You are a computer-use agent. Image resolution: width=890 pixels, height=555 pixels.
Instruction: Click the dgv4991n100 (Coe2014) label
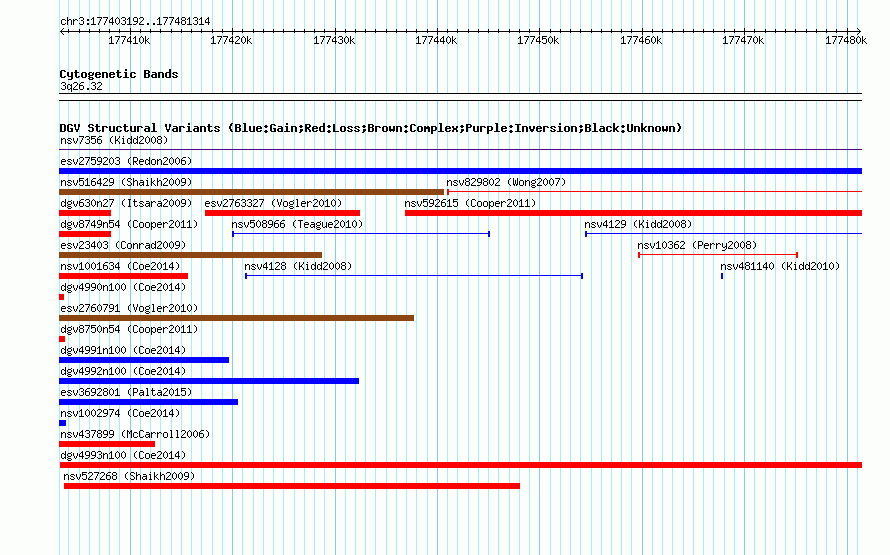[123, 350]
